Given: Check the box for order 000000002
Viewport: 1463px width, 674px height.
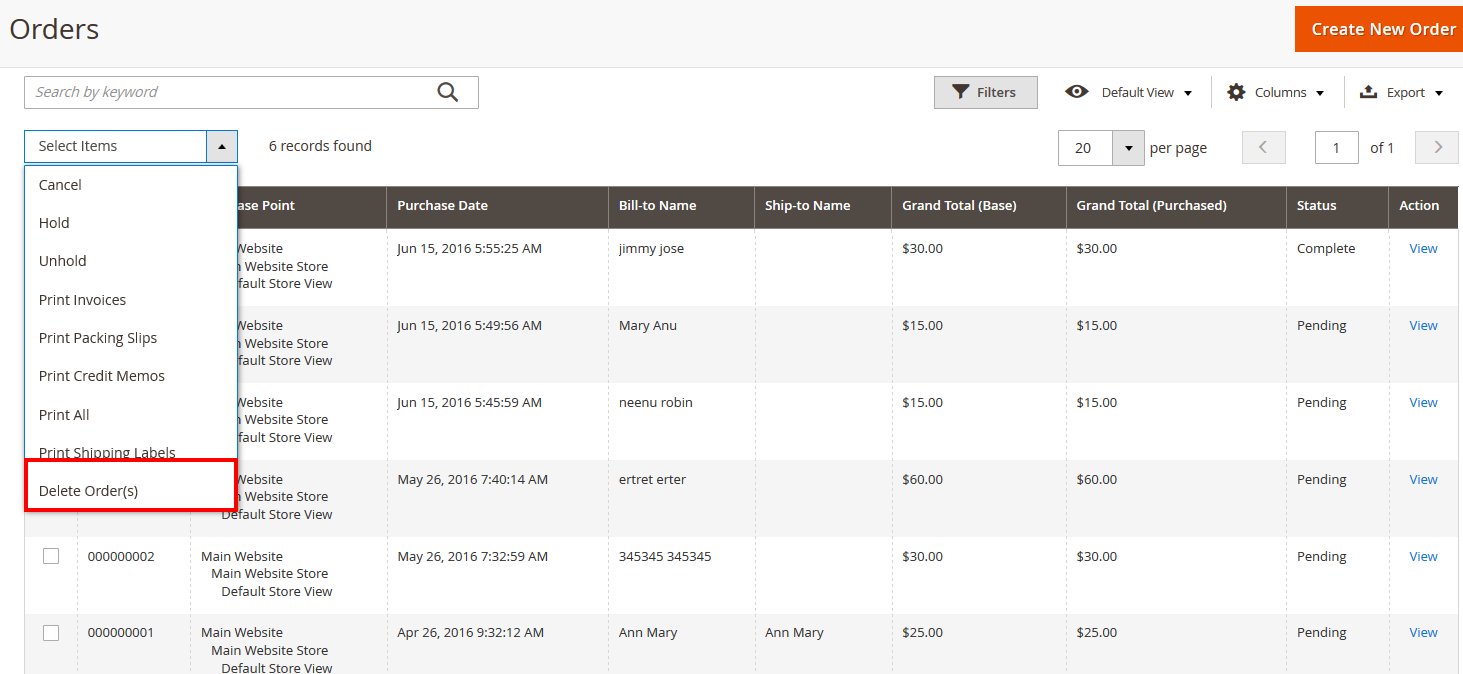Looking at the screenshot, I should click(51, 556).
